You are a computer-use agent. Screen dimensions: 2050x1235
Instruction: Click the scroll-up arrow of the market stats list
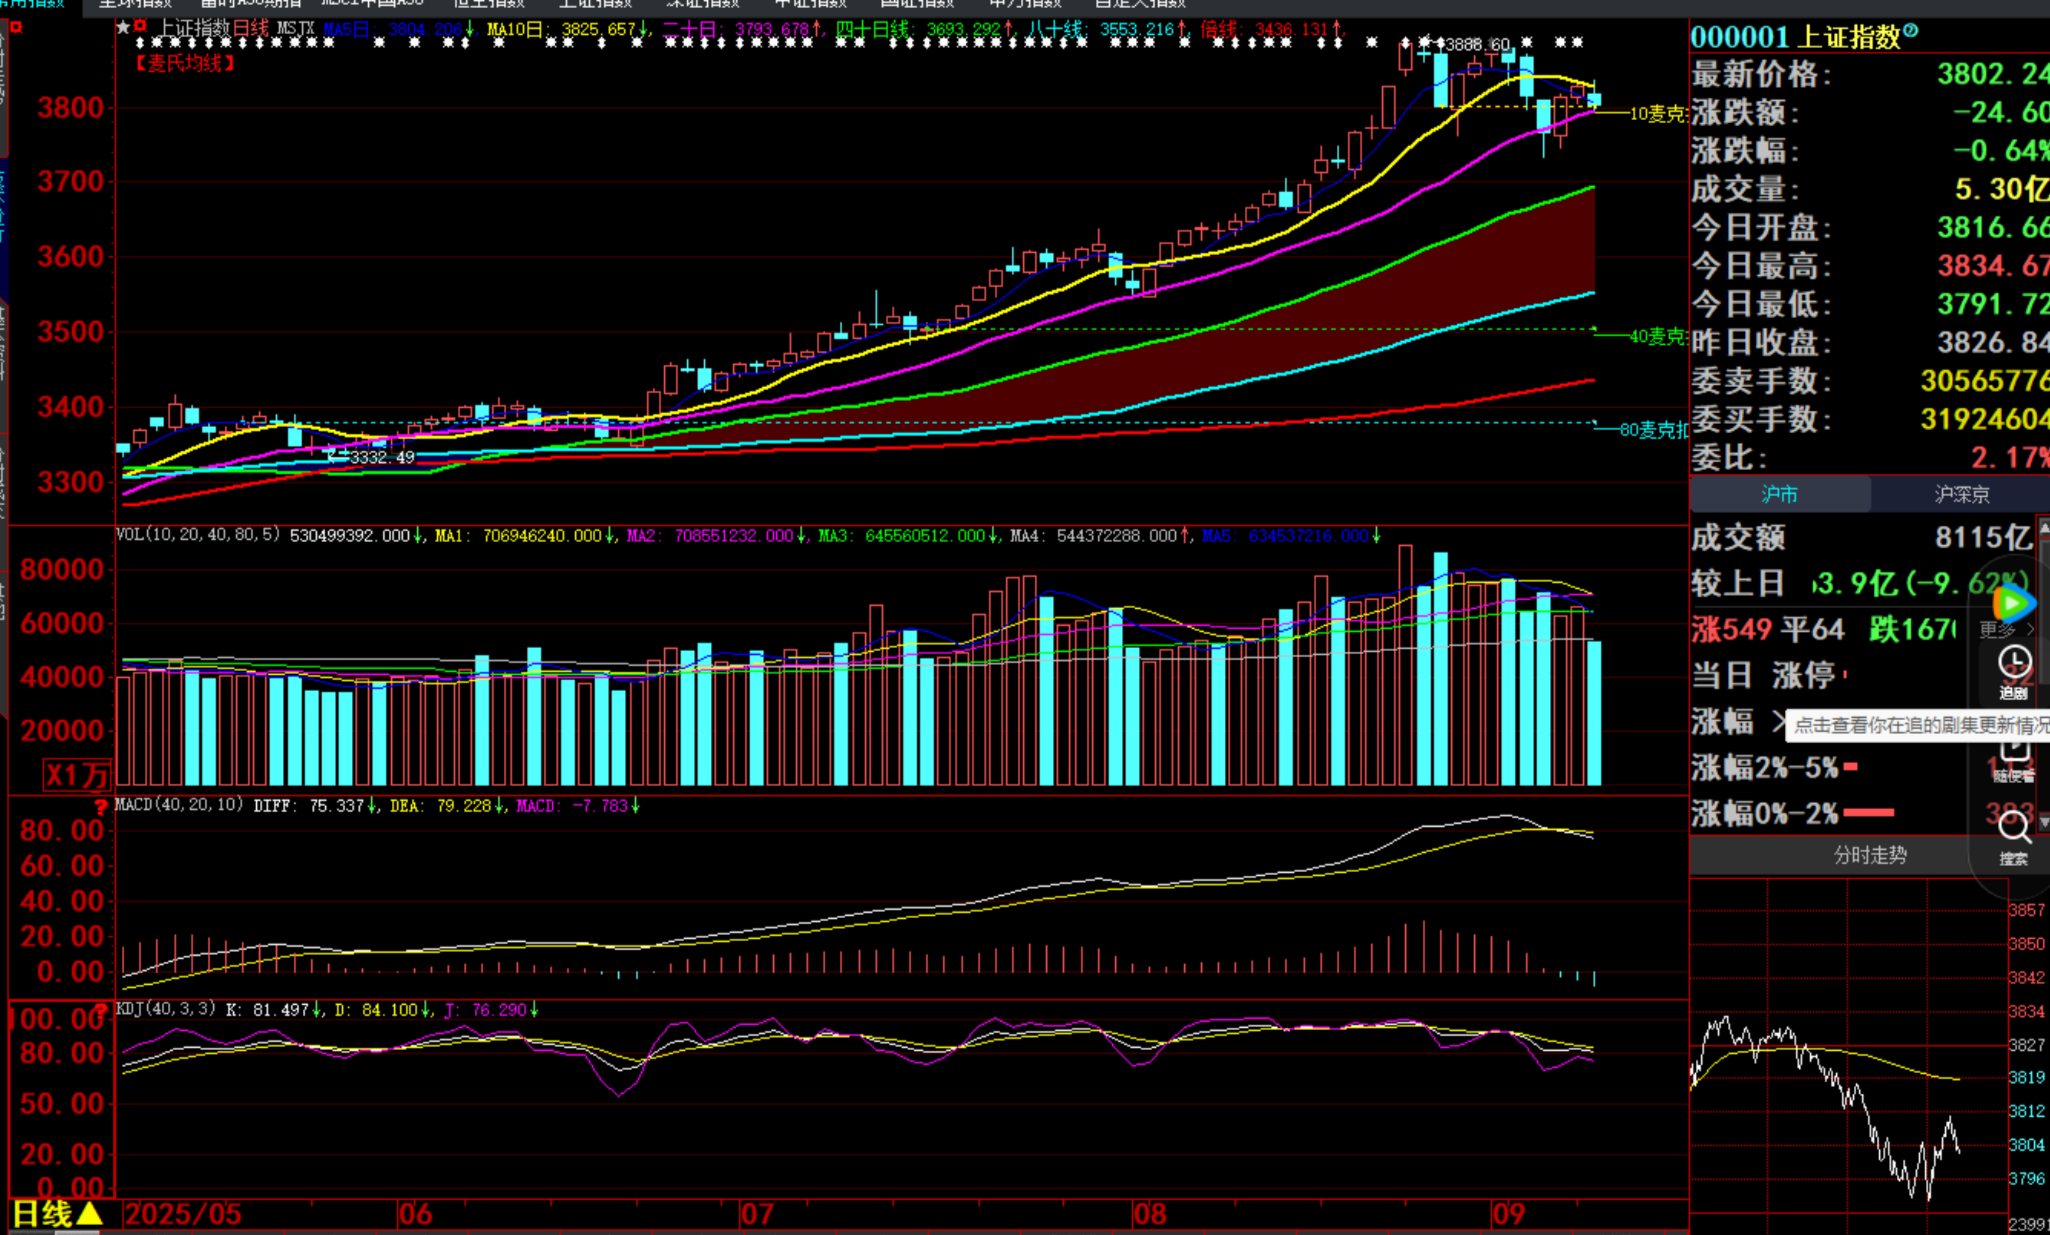pos(2043,527)
